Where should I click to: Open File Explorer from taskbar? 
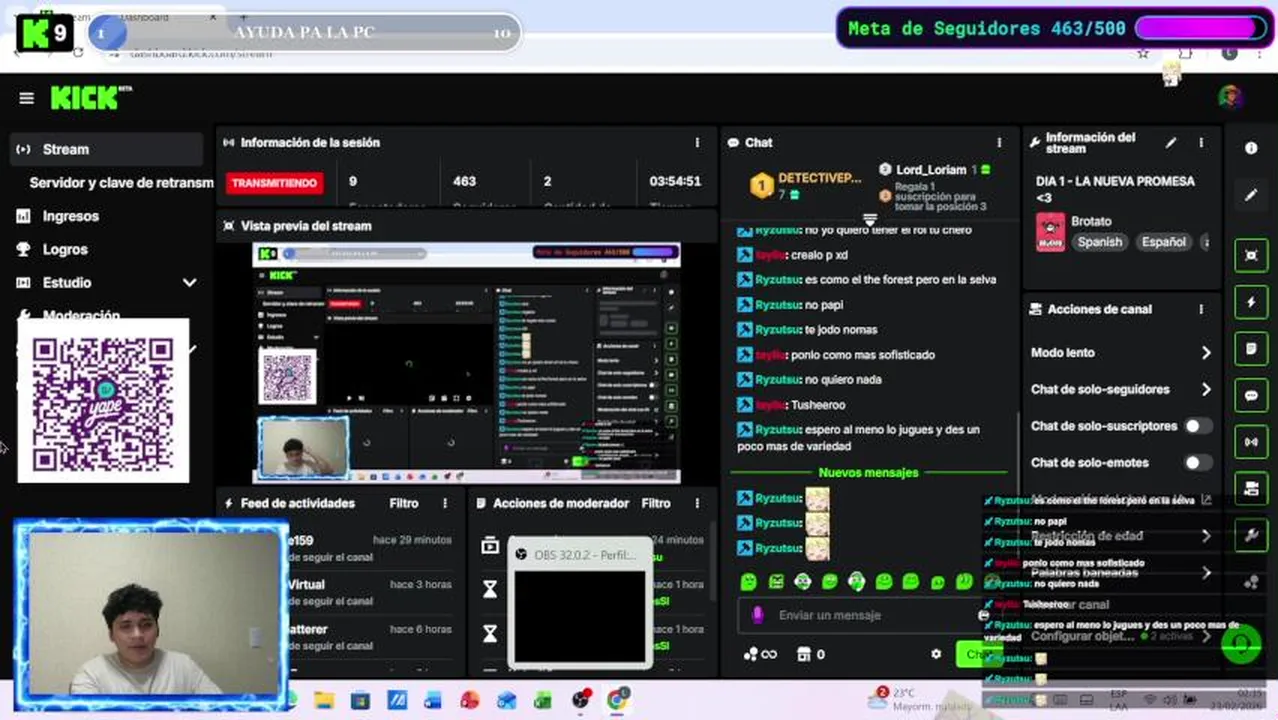pyautogui.click(x=324, y=700)
